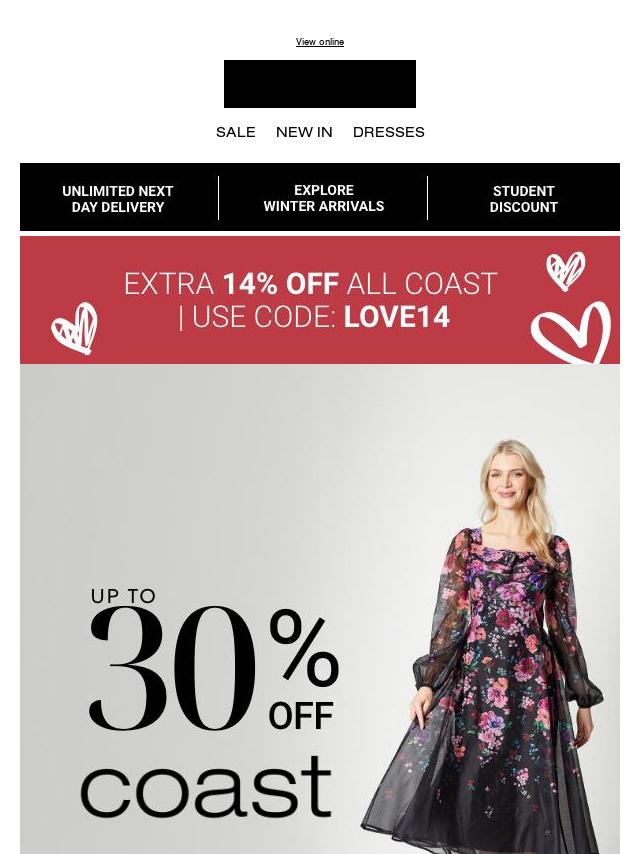Click the OFF text beside the 30
The height and width of the screenshot is (854, 640).
tap(301, 716)
